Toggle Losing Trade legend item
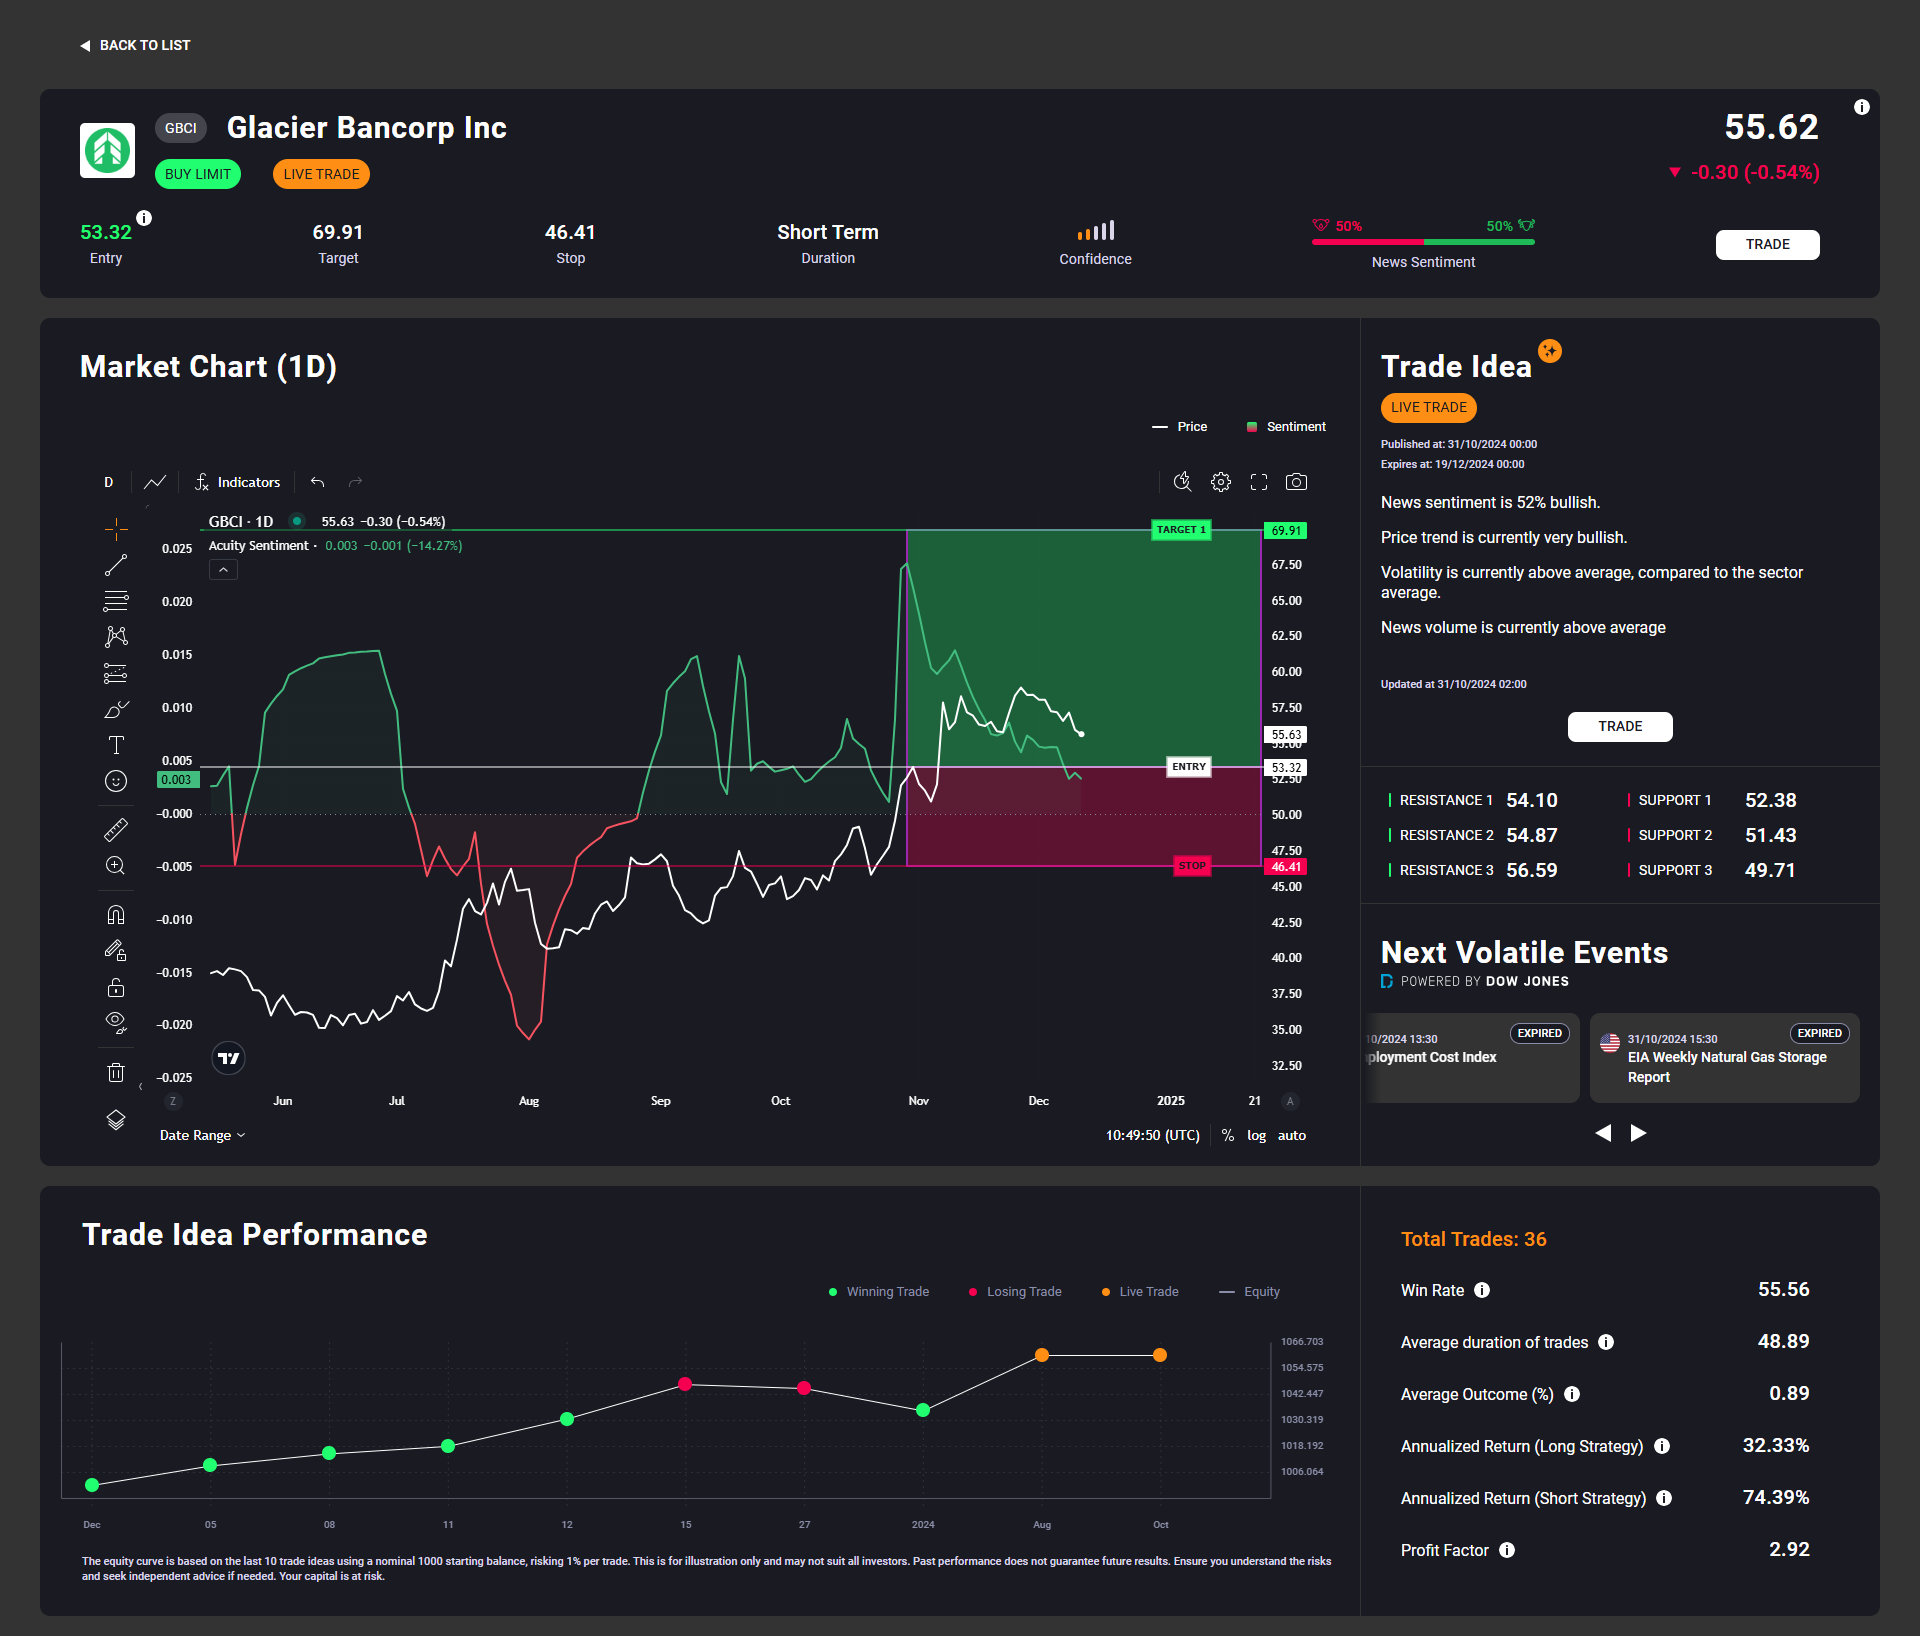 pyautogui.click(x=1015, y=1292)
